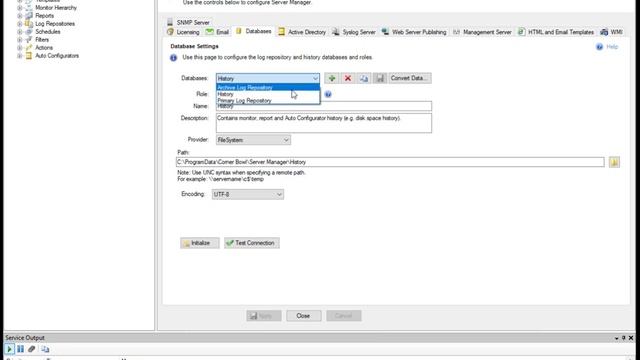Expand the Filters node
This screenshot has height=360, width=640.
19,40
